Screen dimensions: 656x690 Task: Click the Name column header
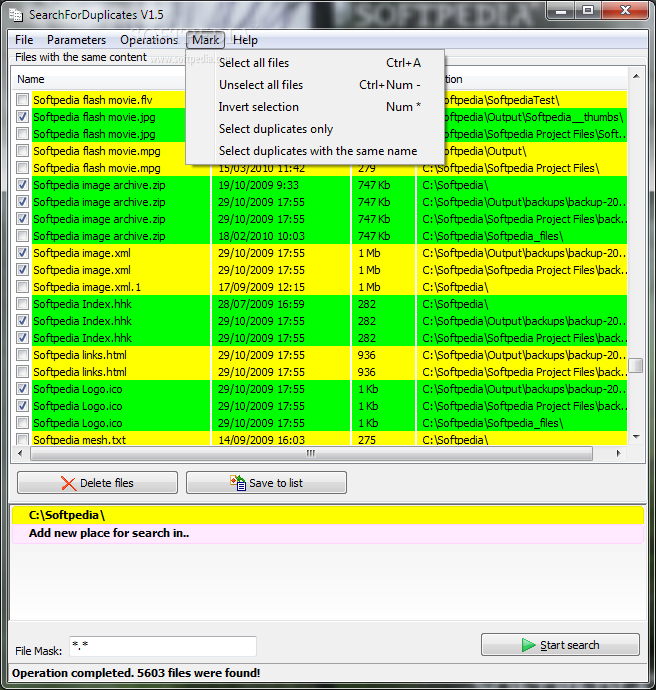[100, 79]
